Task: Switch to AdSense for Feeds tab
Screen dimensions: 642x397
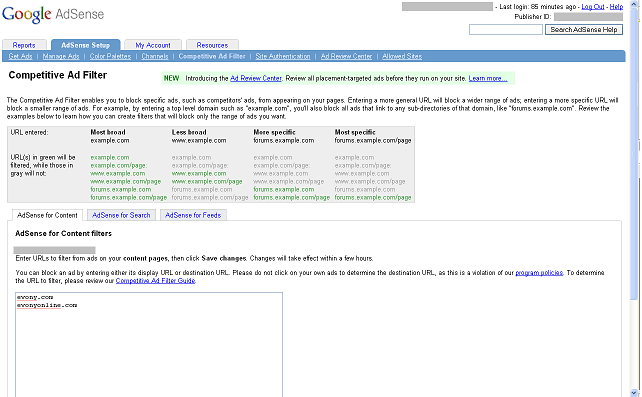Action: pyautogui.click(x=193, y=215)
